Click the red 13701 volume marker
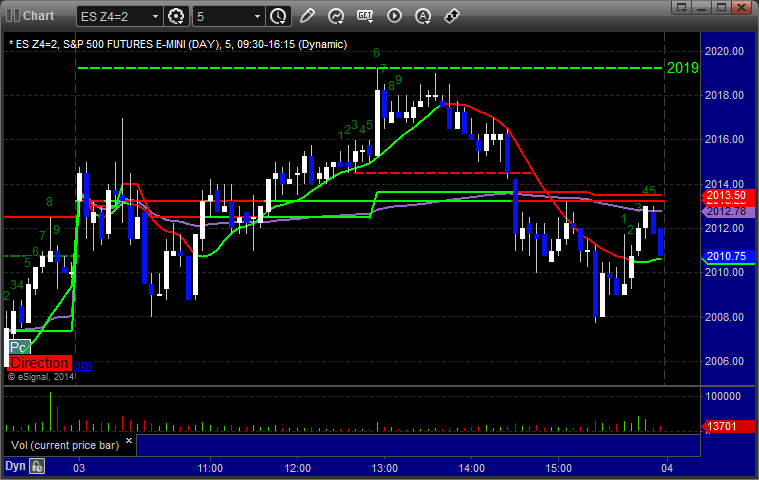Viewport: 759px width, 480px height. pos(728,426)
